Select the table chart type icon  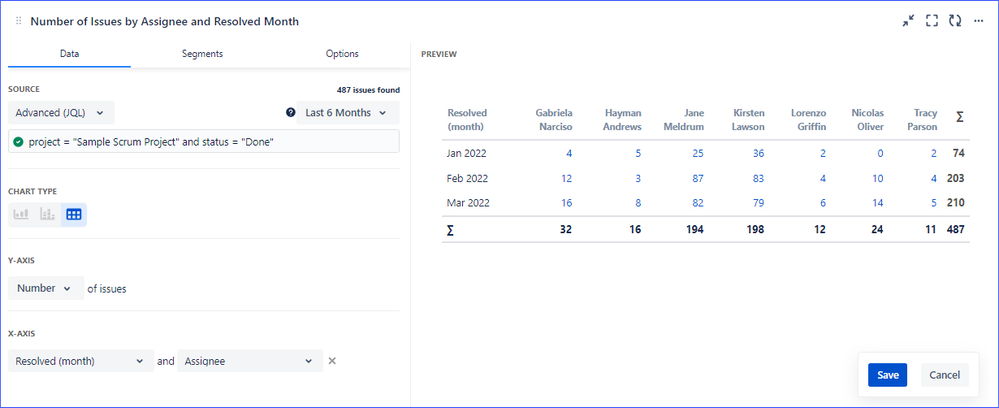click(74, 215)
